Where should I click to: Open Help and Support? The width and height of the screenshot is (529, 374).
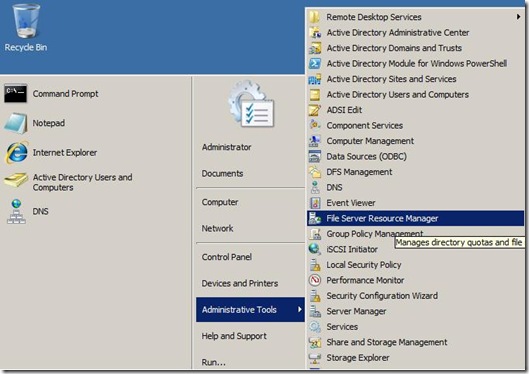point(234,336)
